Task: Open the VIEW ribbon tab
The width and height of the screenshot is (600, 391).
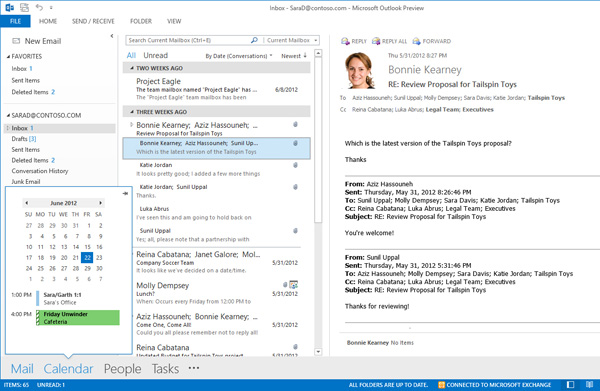Action: [x=174, y=21]
